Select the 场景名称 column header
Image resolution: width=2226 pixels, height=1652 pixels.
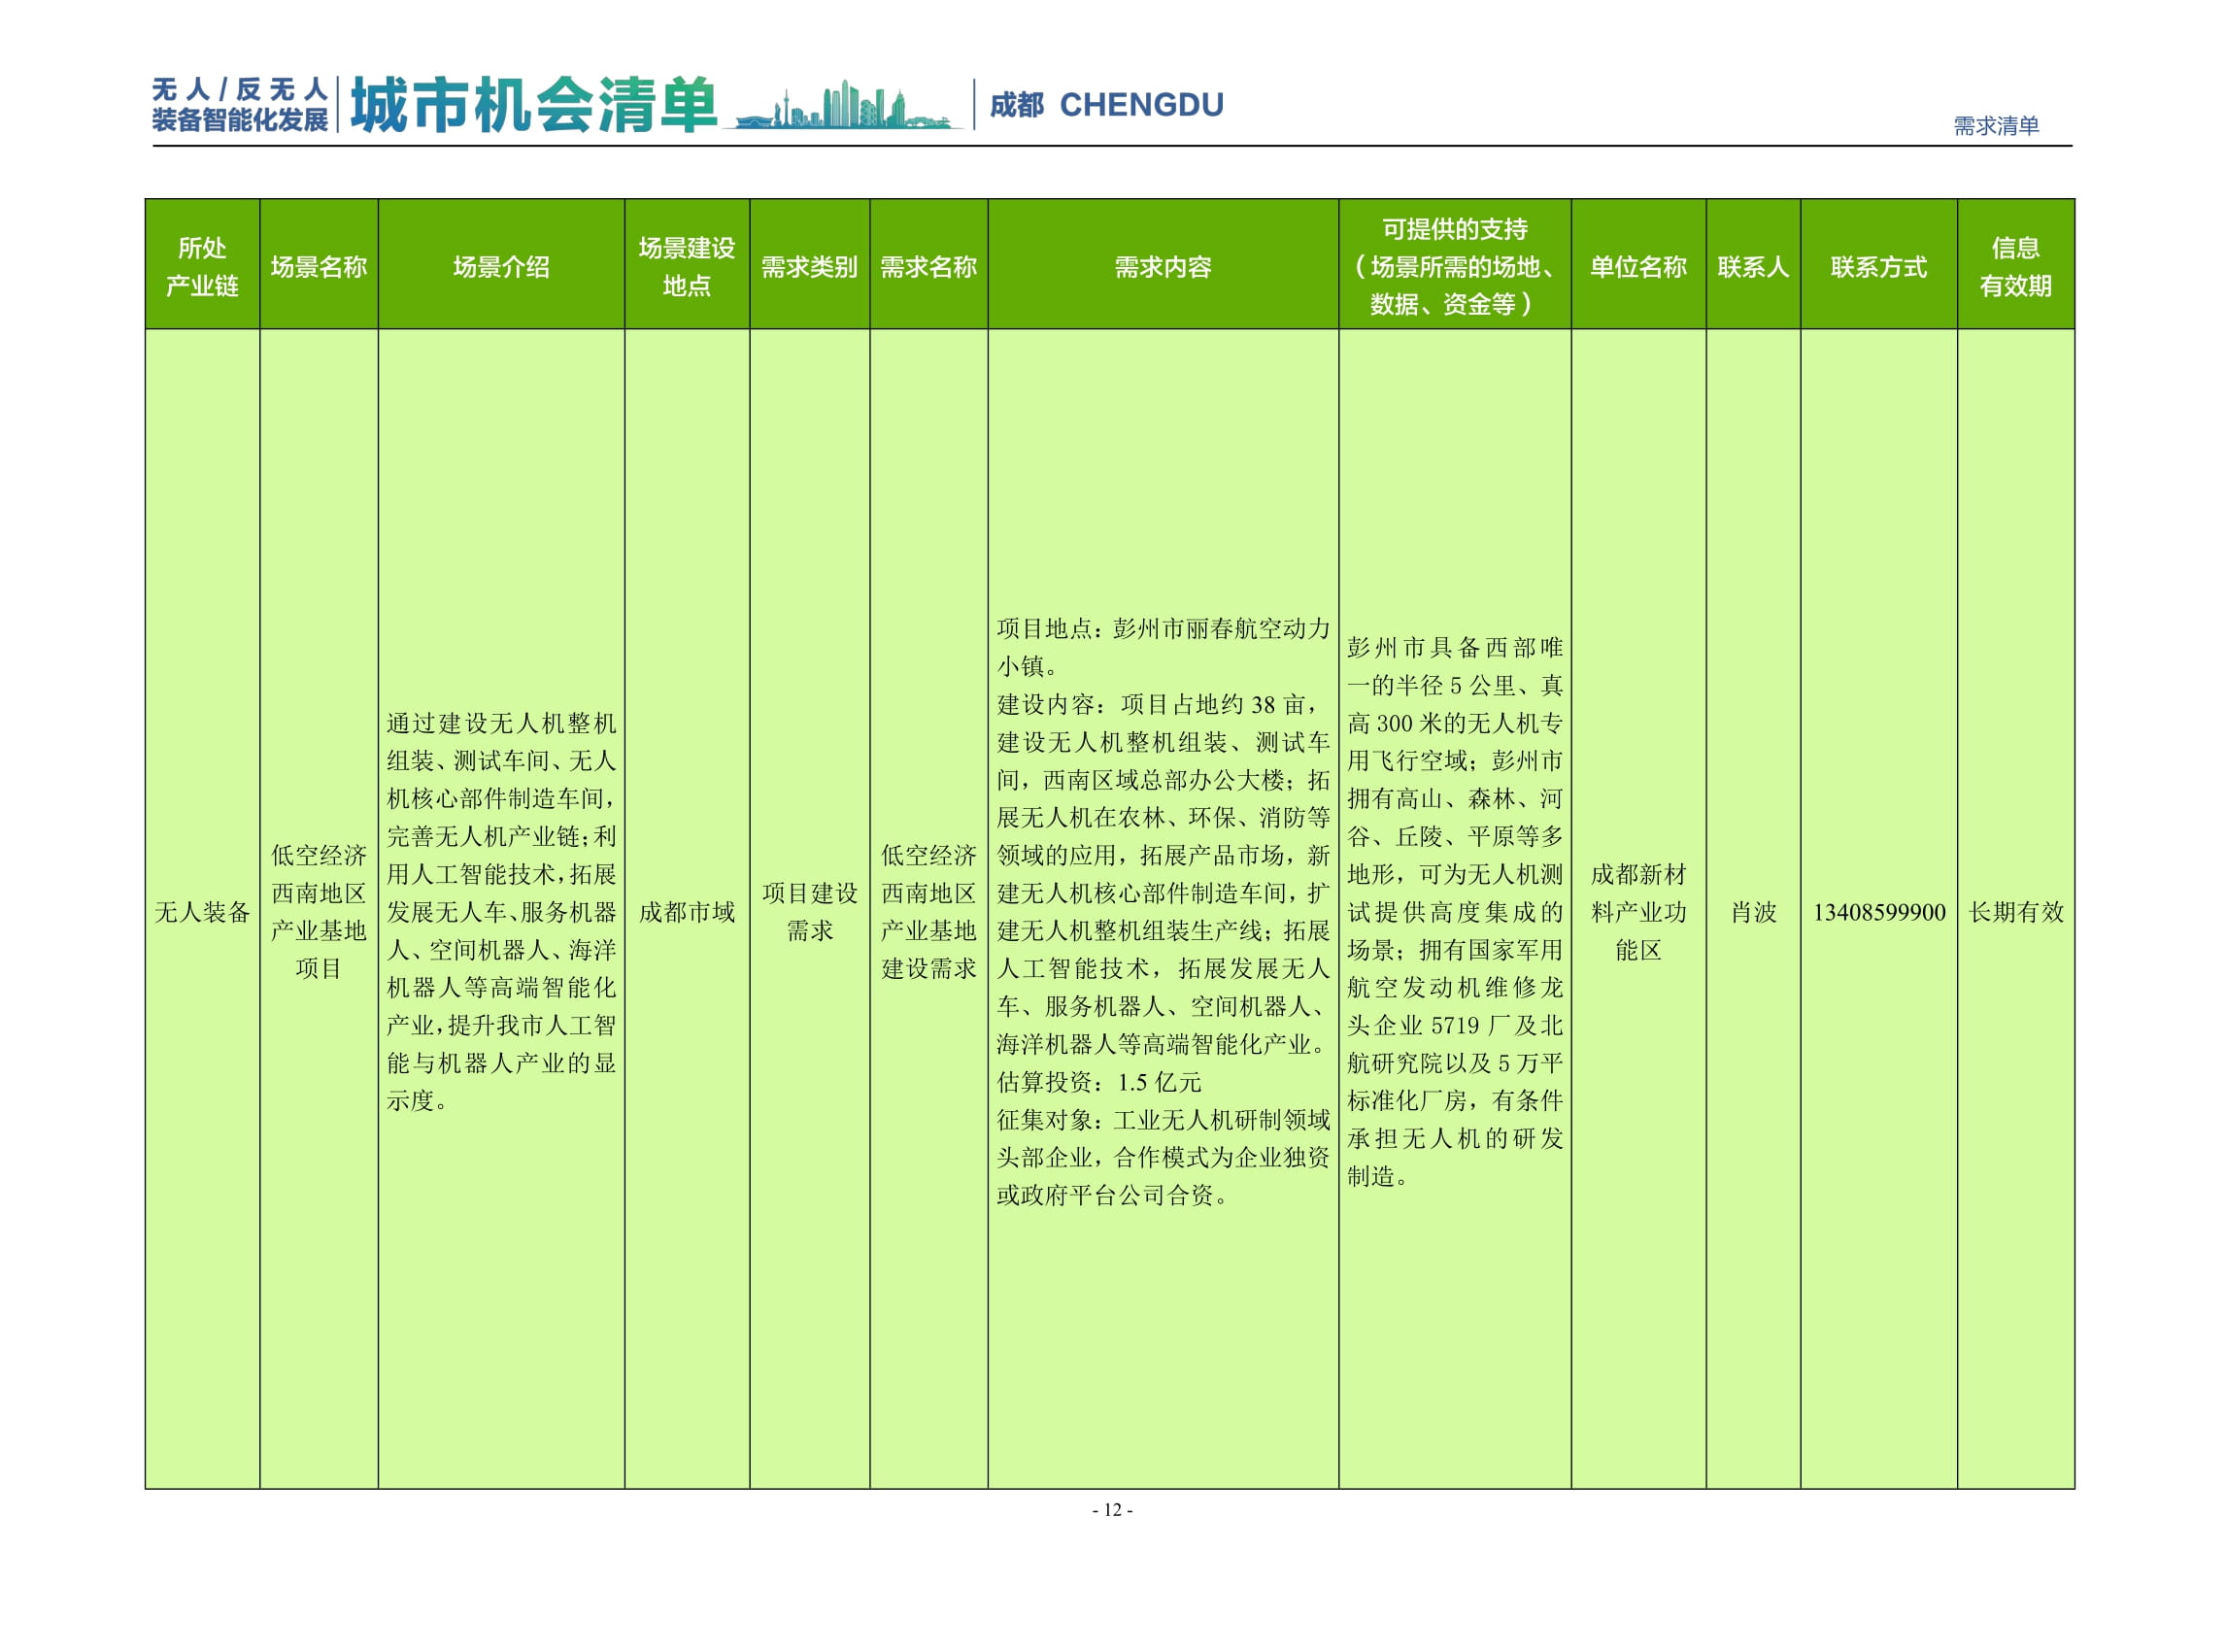pos(318,265)
